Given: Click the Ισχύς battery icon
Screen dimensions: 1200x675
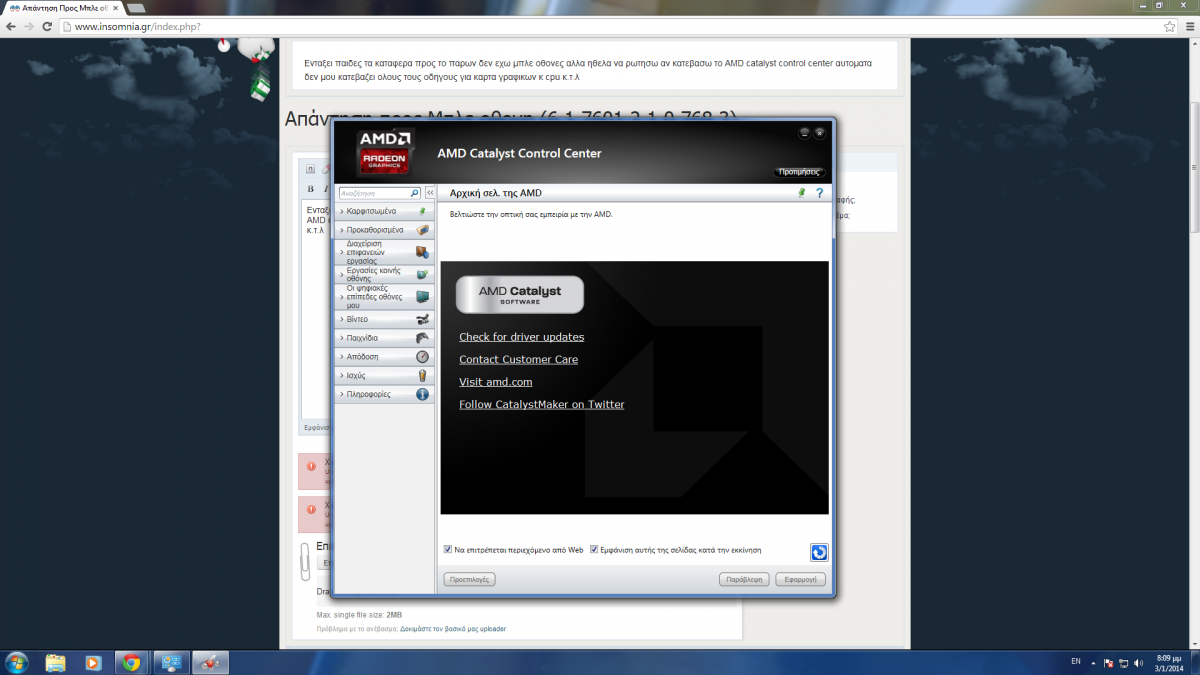Looking at the screenshot, I should [x=422, y=375].
